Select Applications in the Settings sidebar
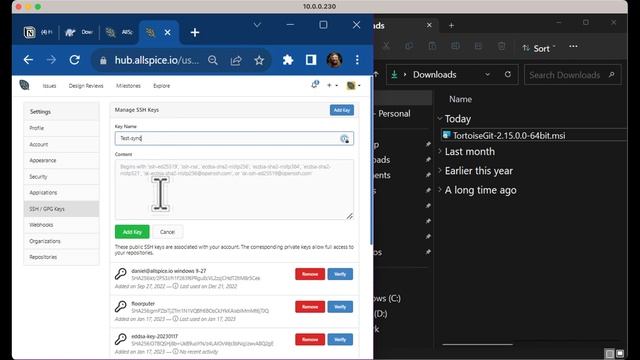This screenshot has width=640, height=360. coord(61,192)
